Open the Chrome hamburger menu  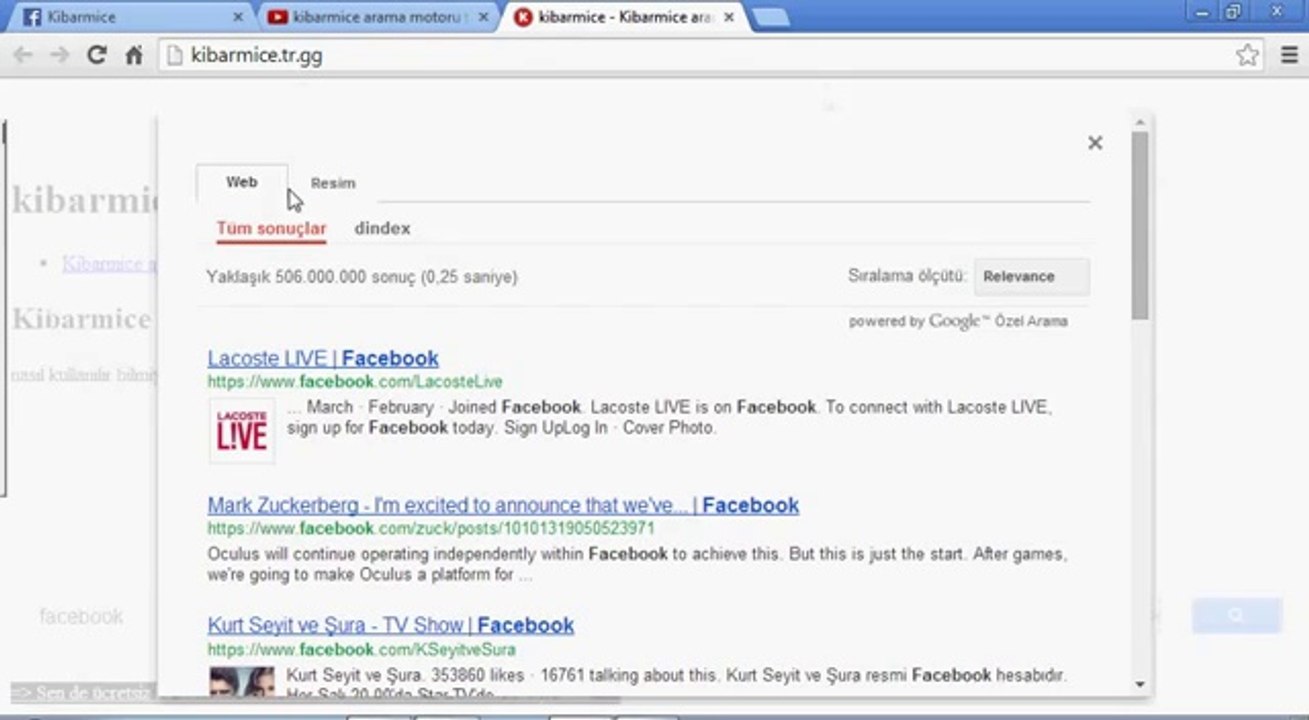[1290, 56]
